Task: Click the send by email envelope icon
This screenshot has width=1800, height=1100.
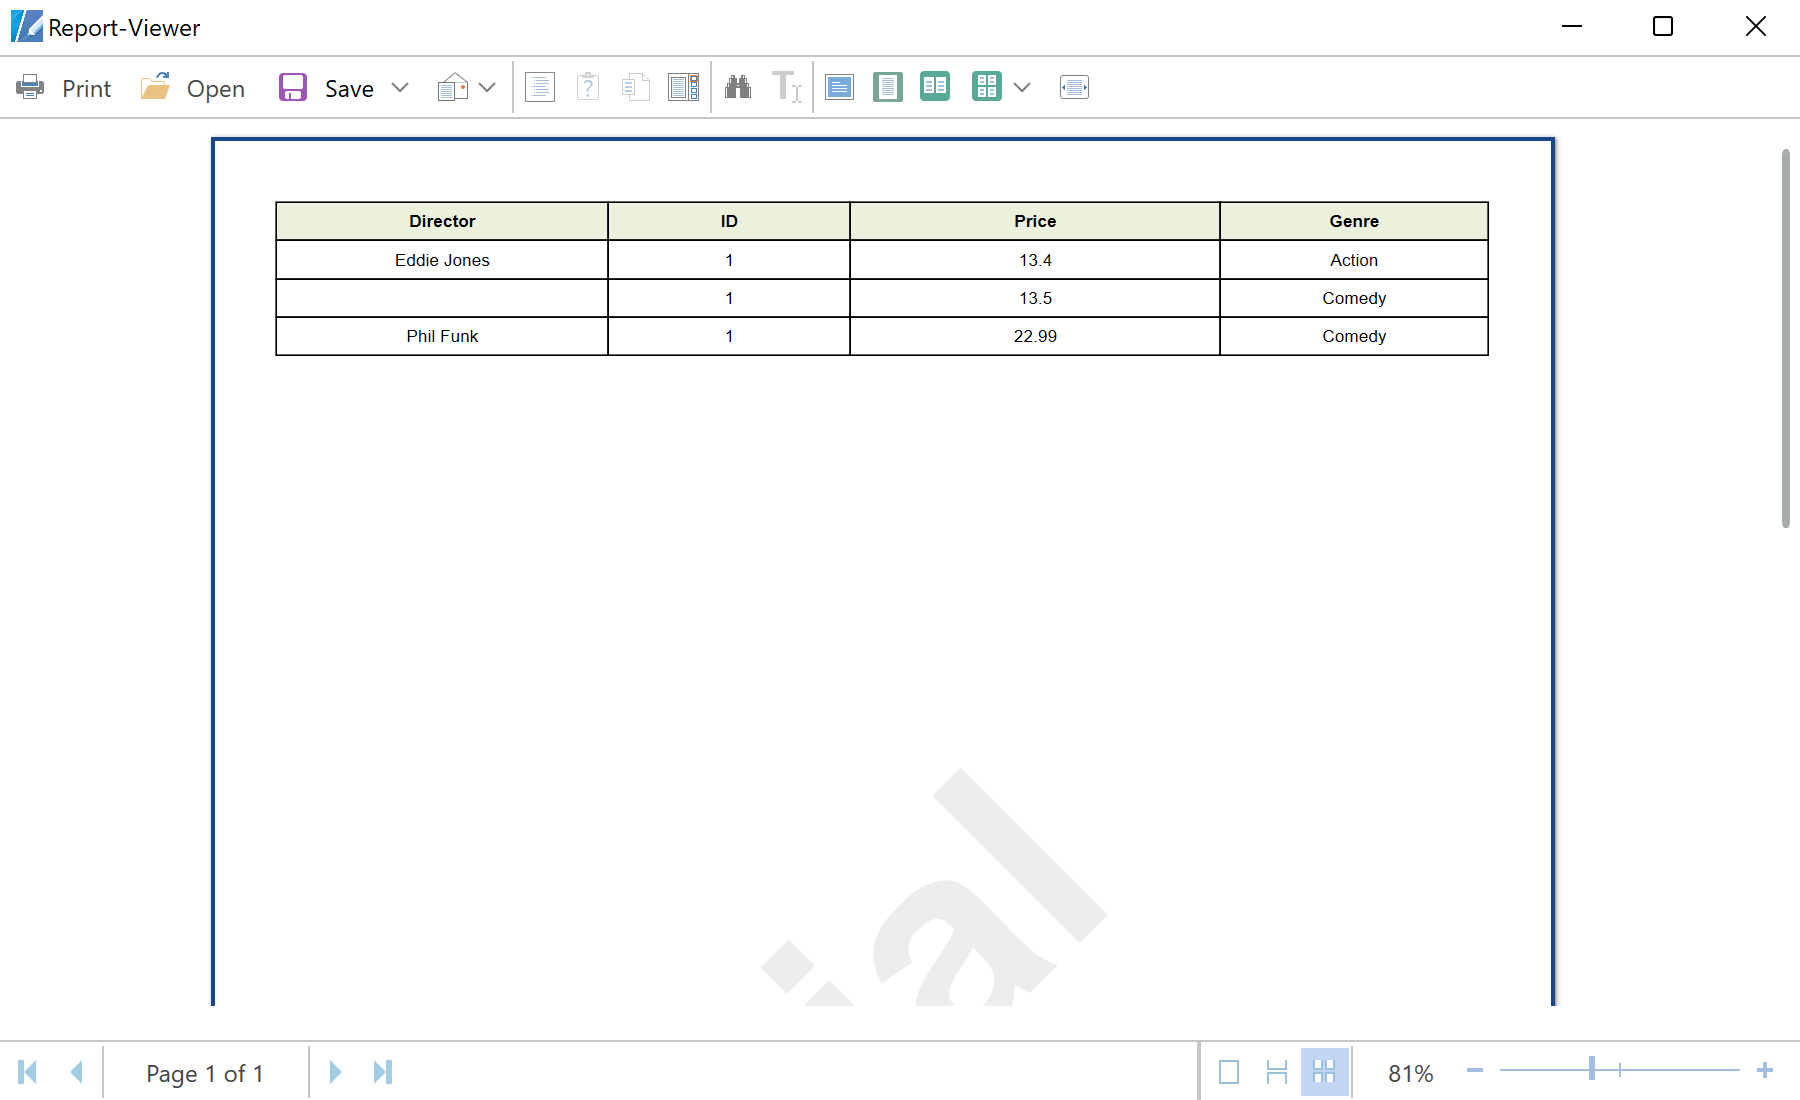Action: click(x=453, y=88)
